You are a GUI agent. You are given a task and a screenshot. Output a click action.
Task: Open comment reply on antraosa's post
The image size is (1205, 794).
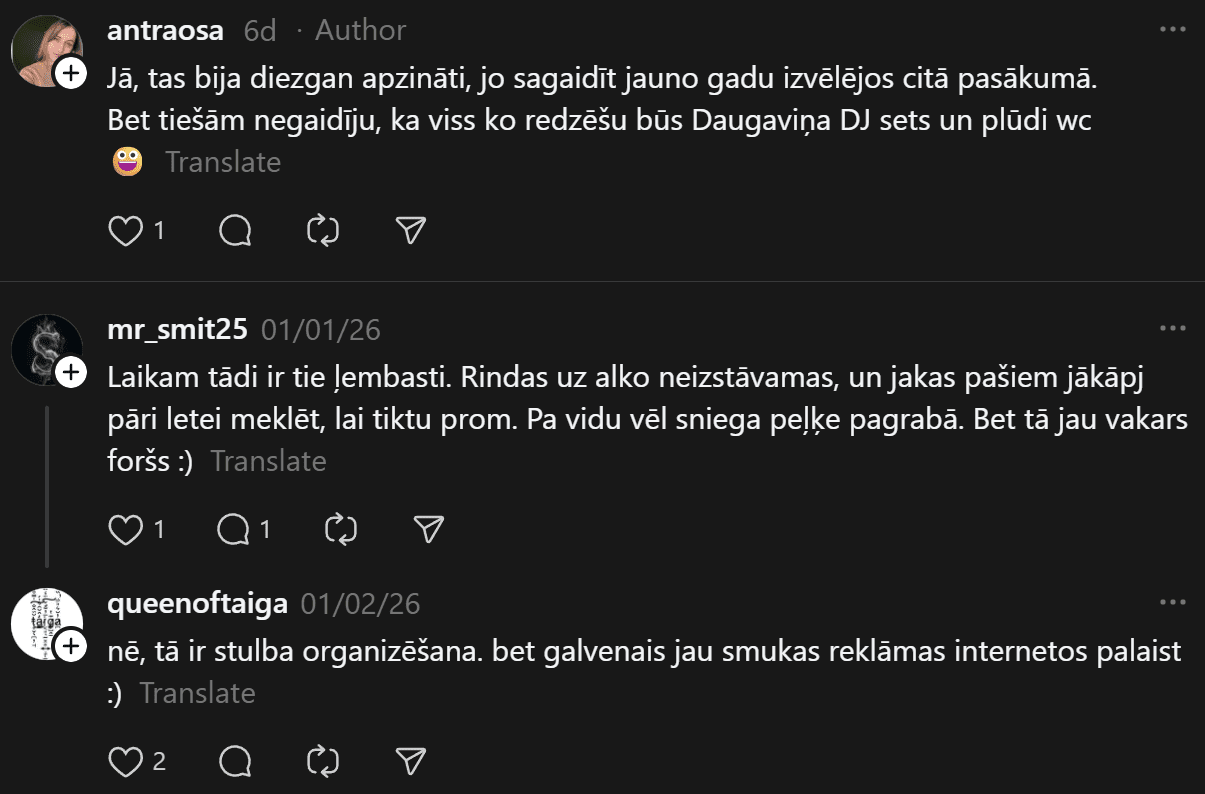pyautogui.click(x=235, y=231)
